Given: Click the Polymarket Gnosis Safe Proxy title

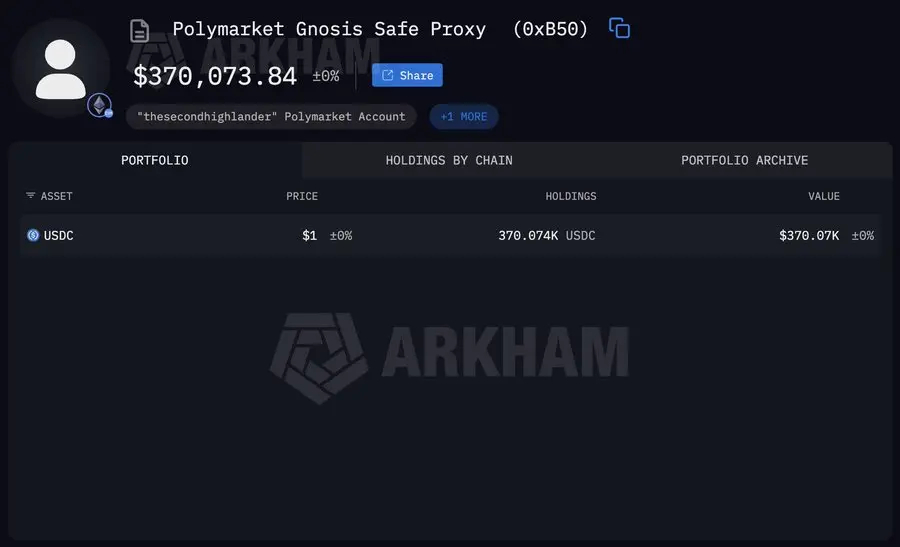Looking at the screenshot, I should (329, 29).
